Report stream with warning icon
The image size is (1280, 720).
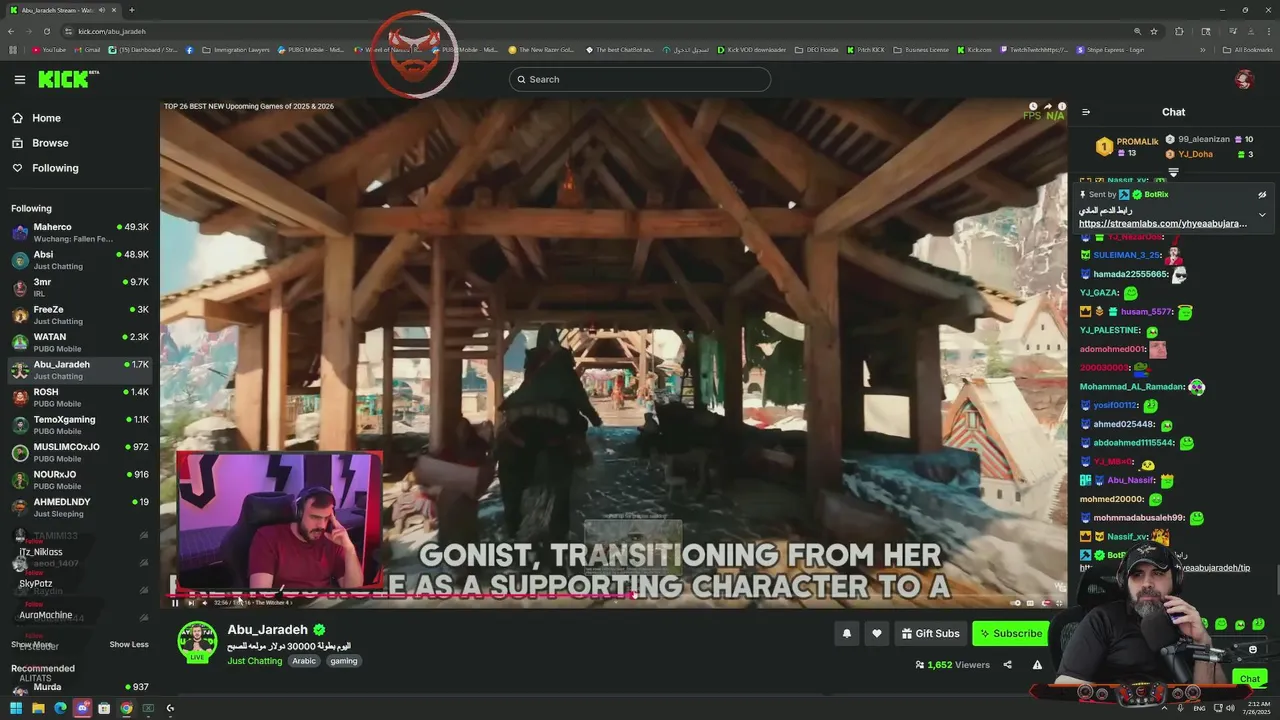[x=1037, y=665]
